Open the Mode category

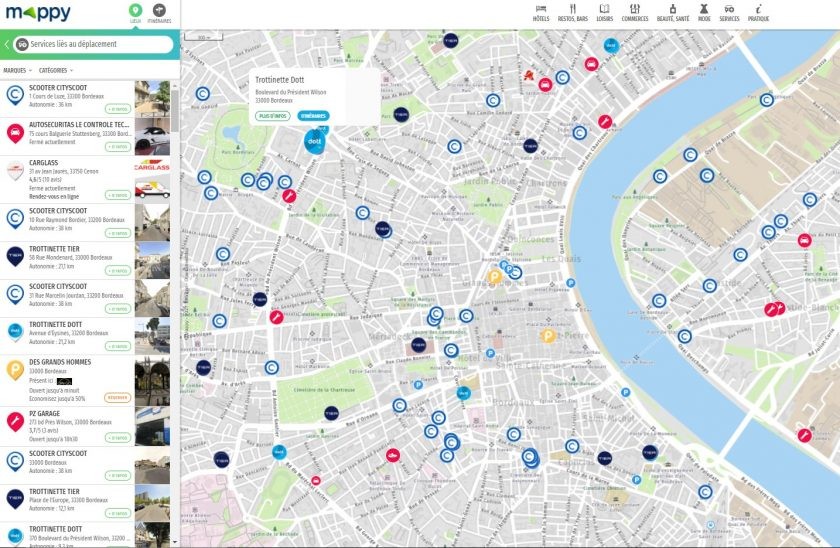[704, 13]
